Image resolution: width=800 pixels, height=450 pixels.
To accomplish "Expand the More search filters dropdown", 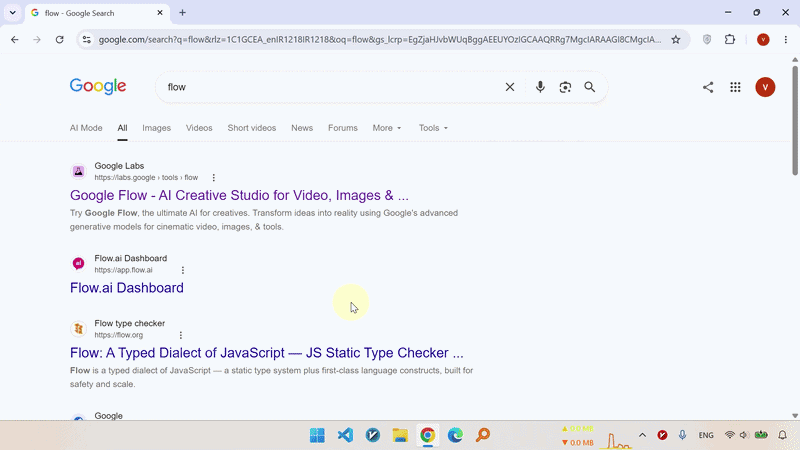I will tap(387, 128).
